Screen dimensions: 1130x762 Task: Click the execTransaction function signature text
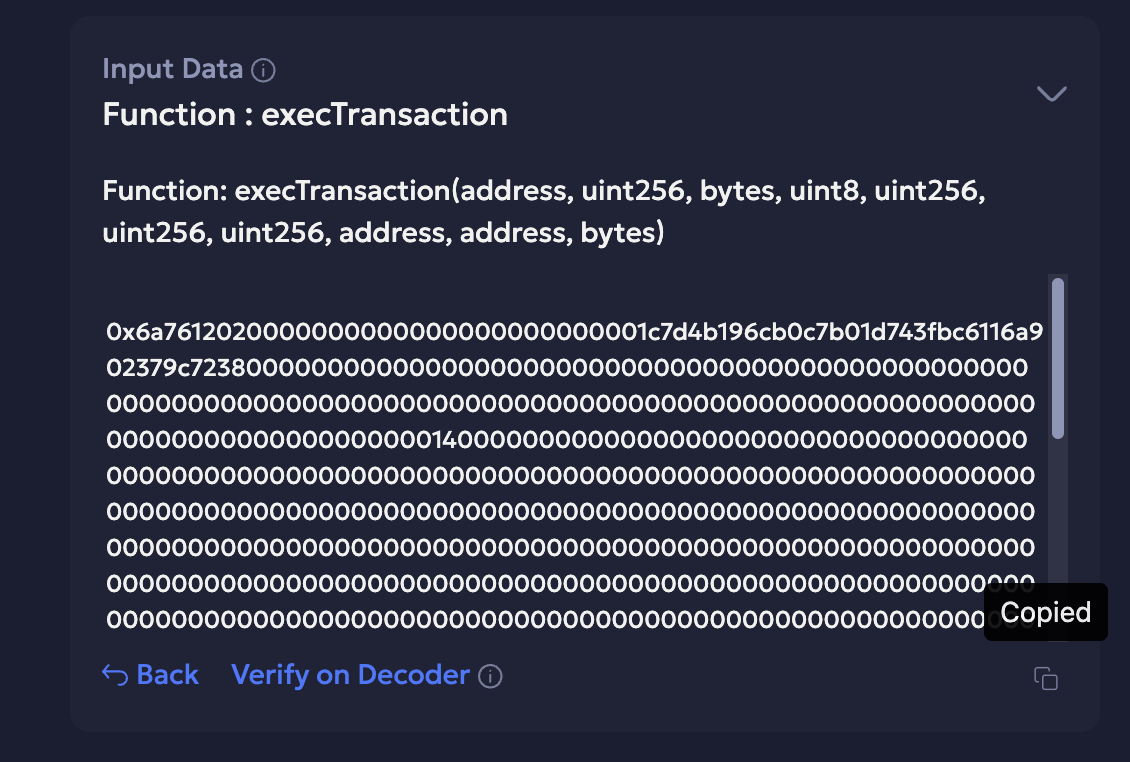pyautogui.click(x=544, y=190)
